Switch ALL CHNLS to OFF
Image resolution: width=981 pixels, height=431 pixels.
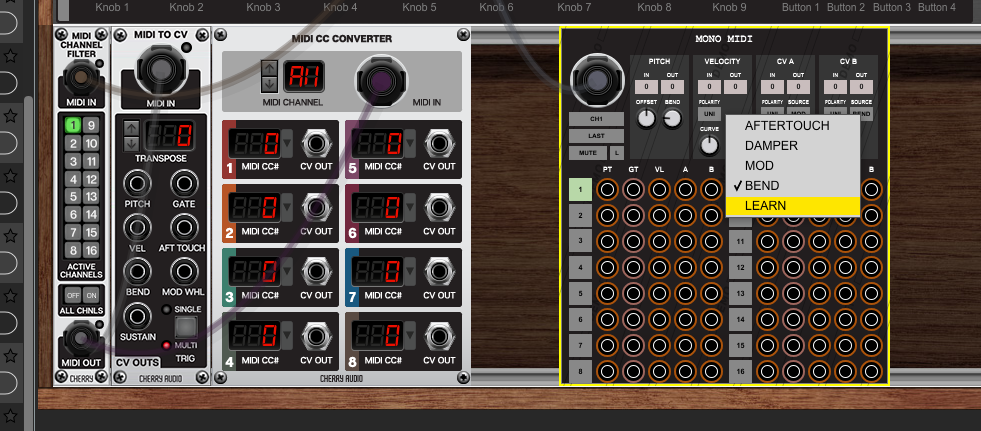pos(73,295)
